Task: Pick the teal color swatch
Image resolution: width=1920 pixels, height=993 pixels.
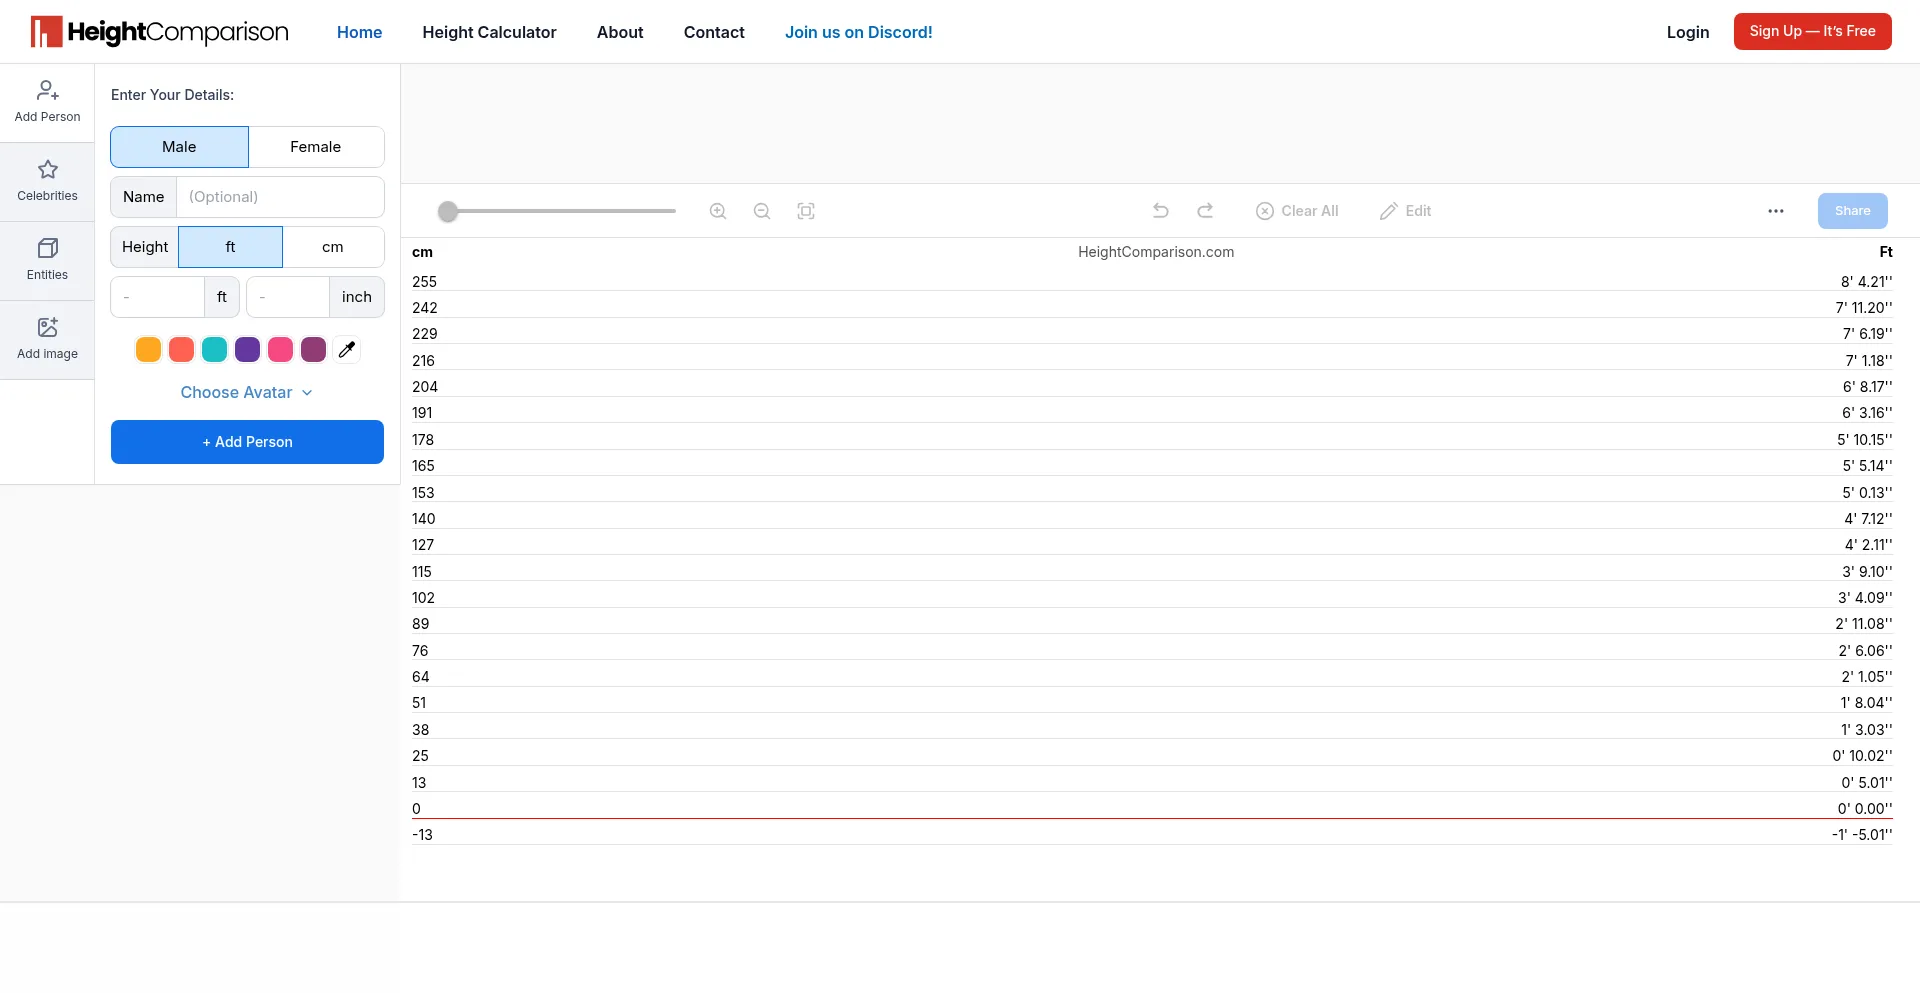Action: [x=214, y=349]
